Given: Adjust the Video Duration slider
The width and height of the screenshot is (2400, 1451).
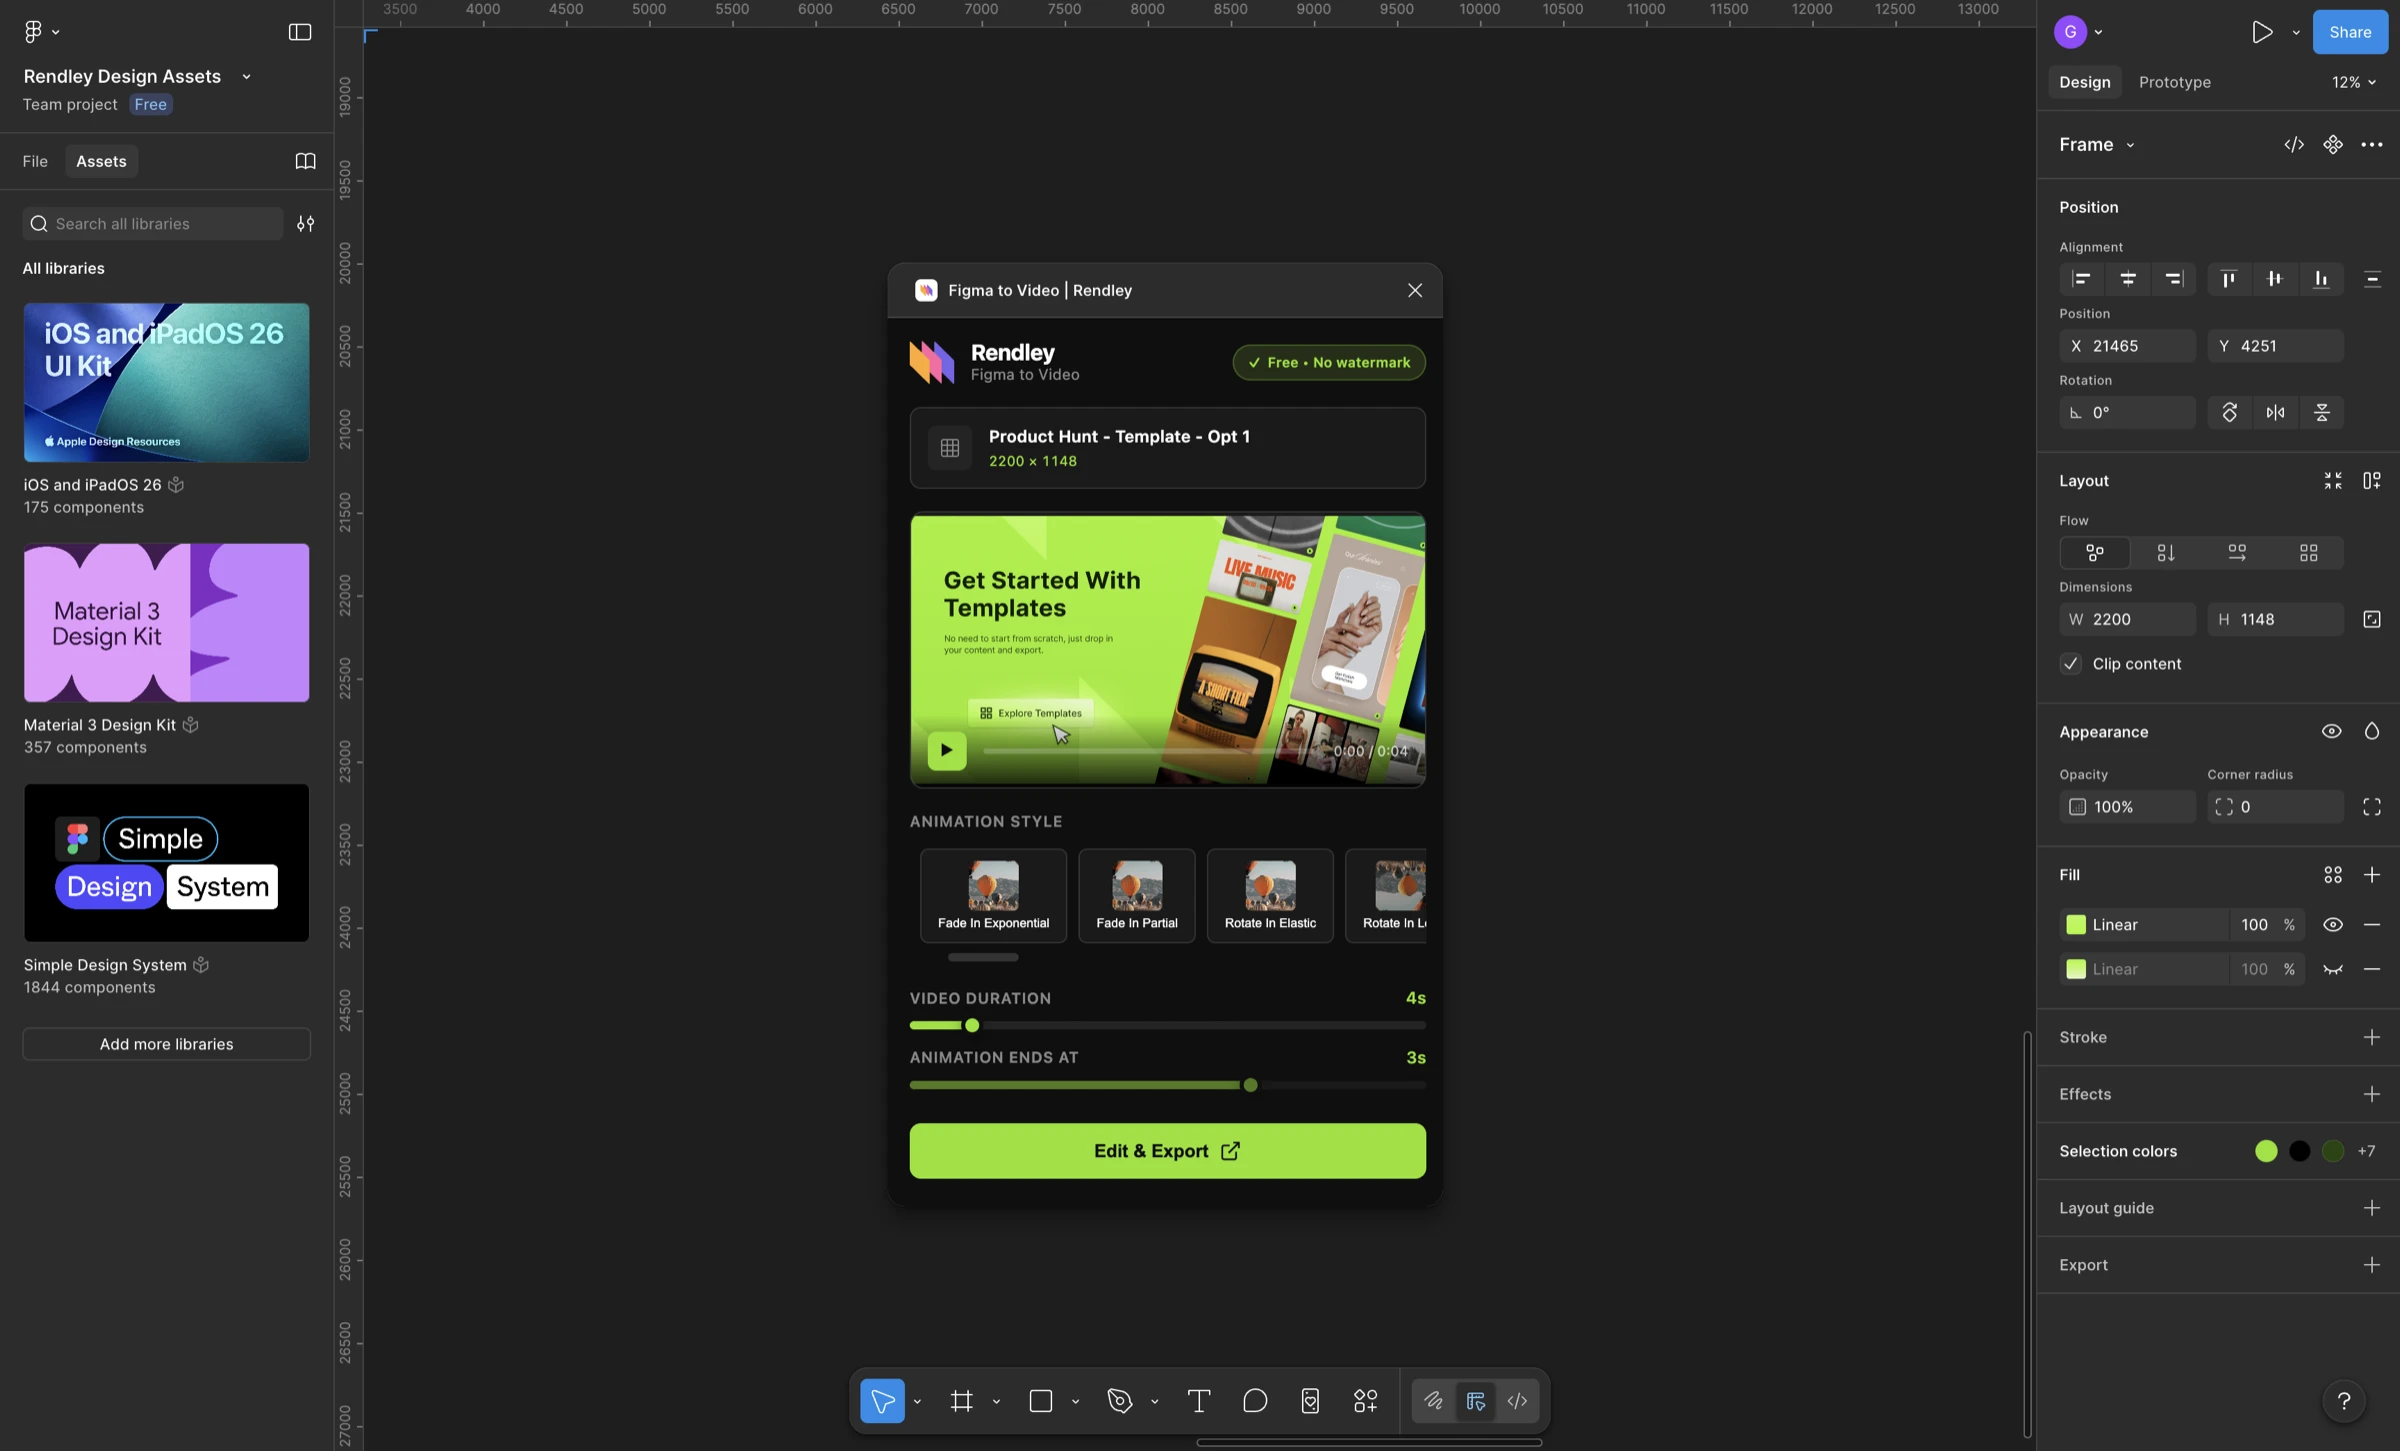Looking at the screenshot, I should coord(971,1024).
